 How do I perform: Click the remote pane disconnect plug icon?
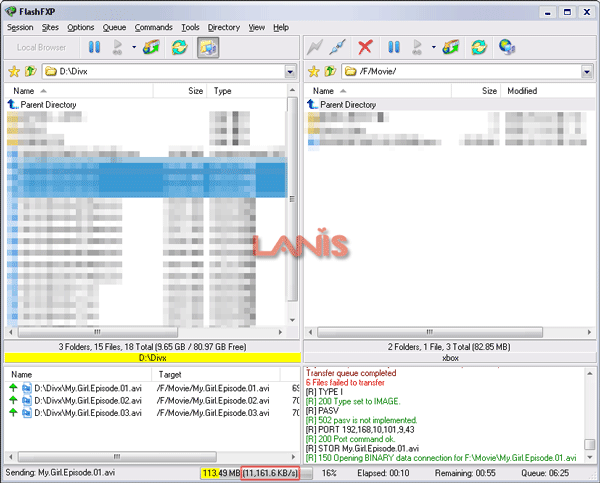[x=338, y=47]
